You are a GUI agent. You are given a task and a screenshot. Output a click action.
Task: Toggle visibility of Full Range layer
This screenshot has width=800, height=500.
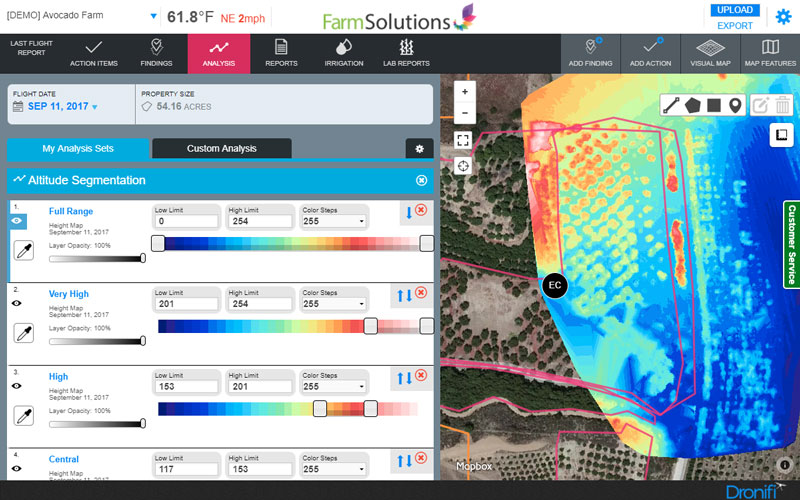click(17, 221)
